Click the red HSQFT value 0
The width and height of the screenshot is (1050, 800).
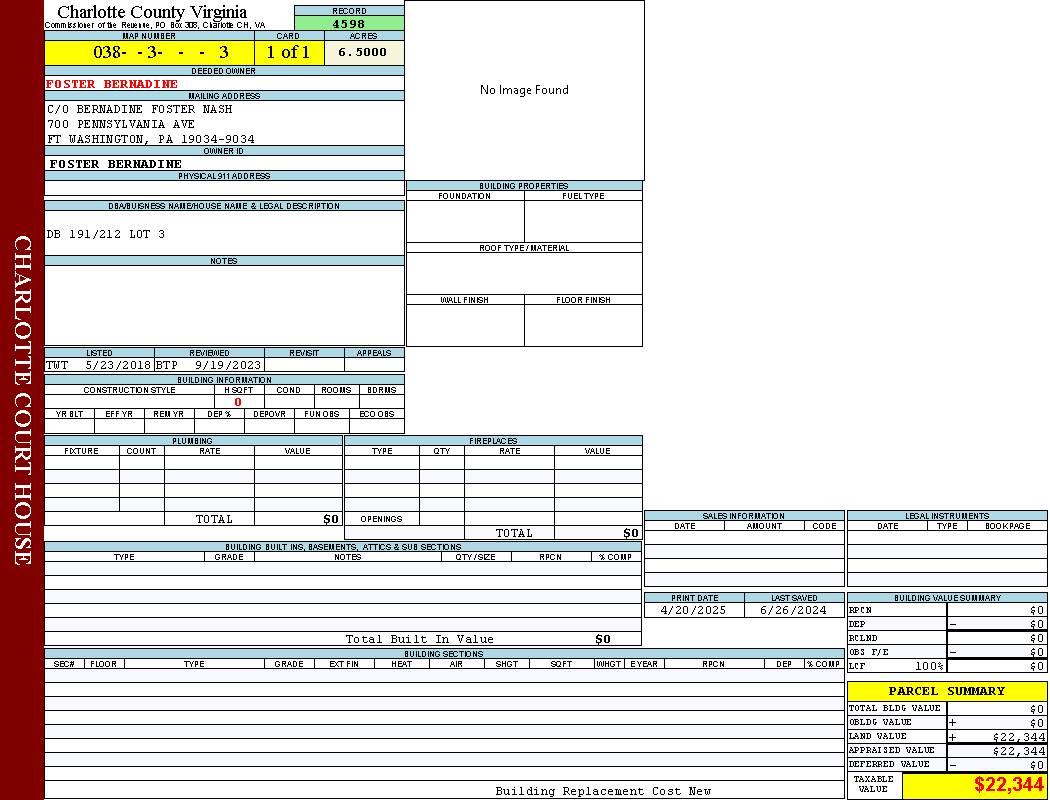pos(238,402)
